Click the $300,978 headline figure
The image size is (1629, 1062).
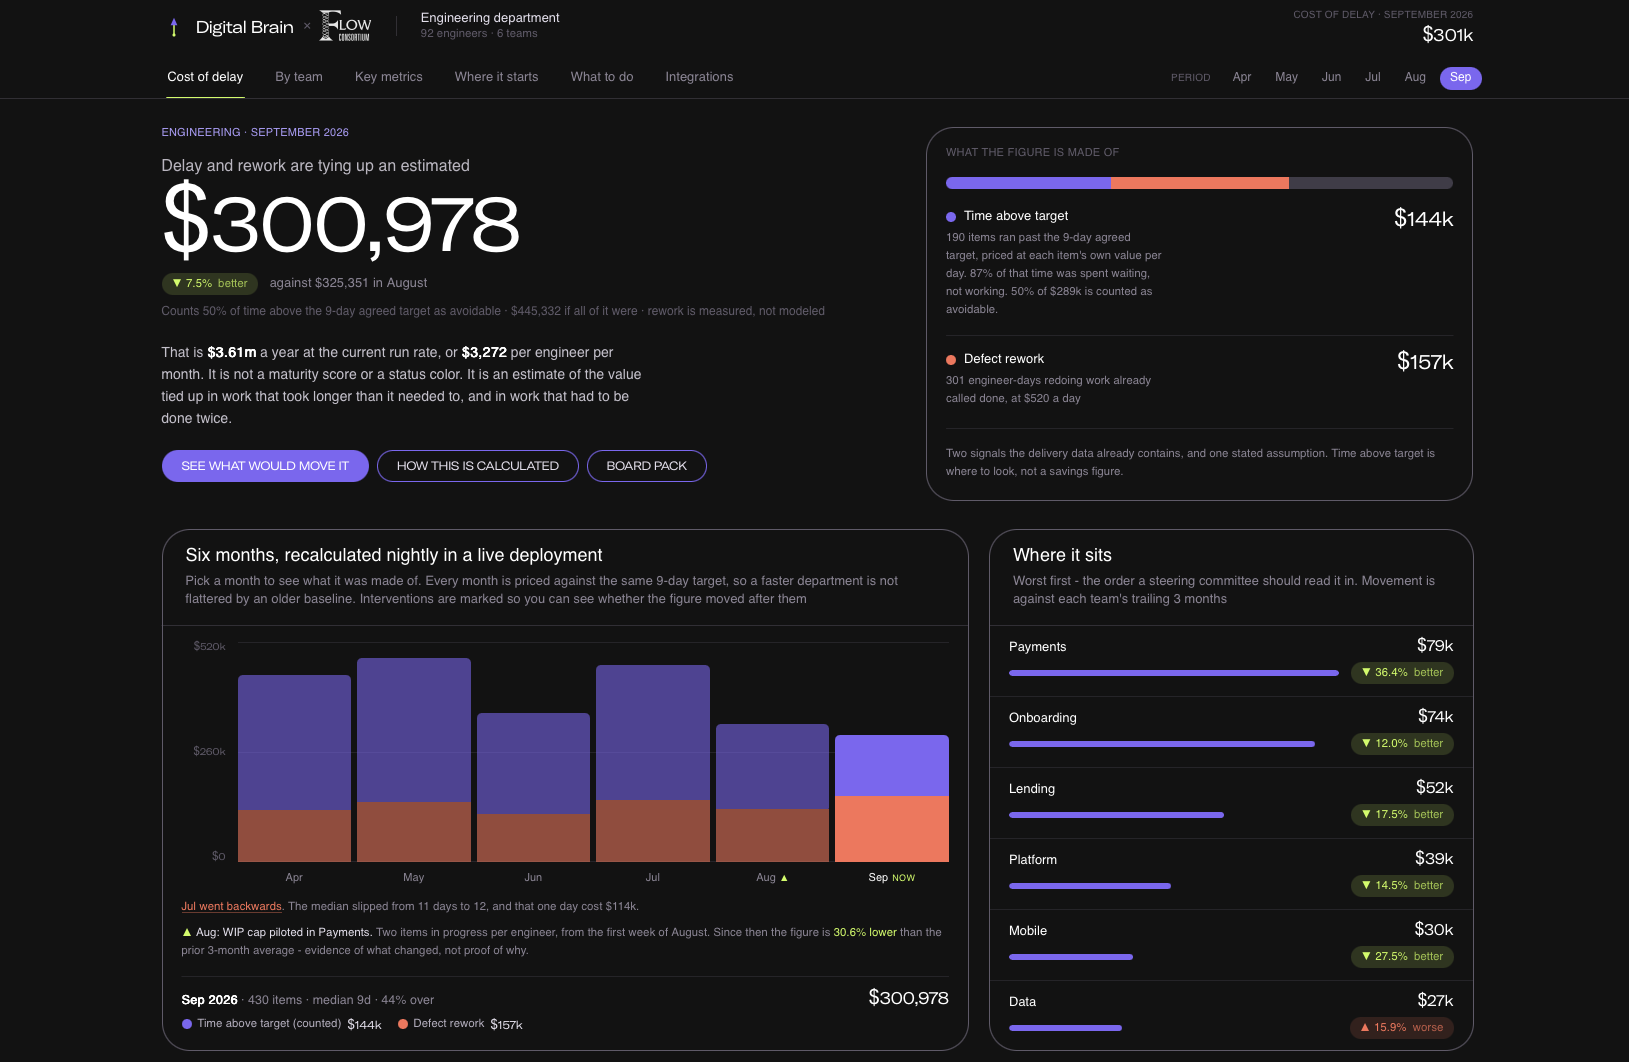pyautogui.click(x=341, y=222)
